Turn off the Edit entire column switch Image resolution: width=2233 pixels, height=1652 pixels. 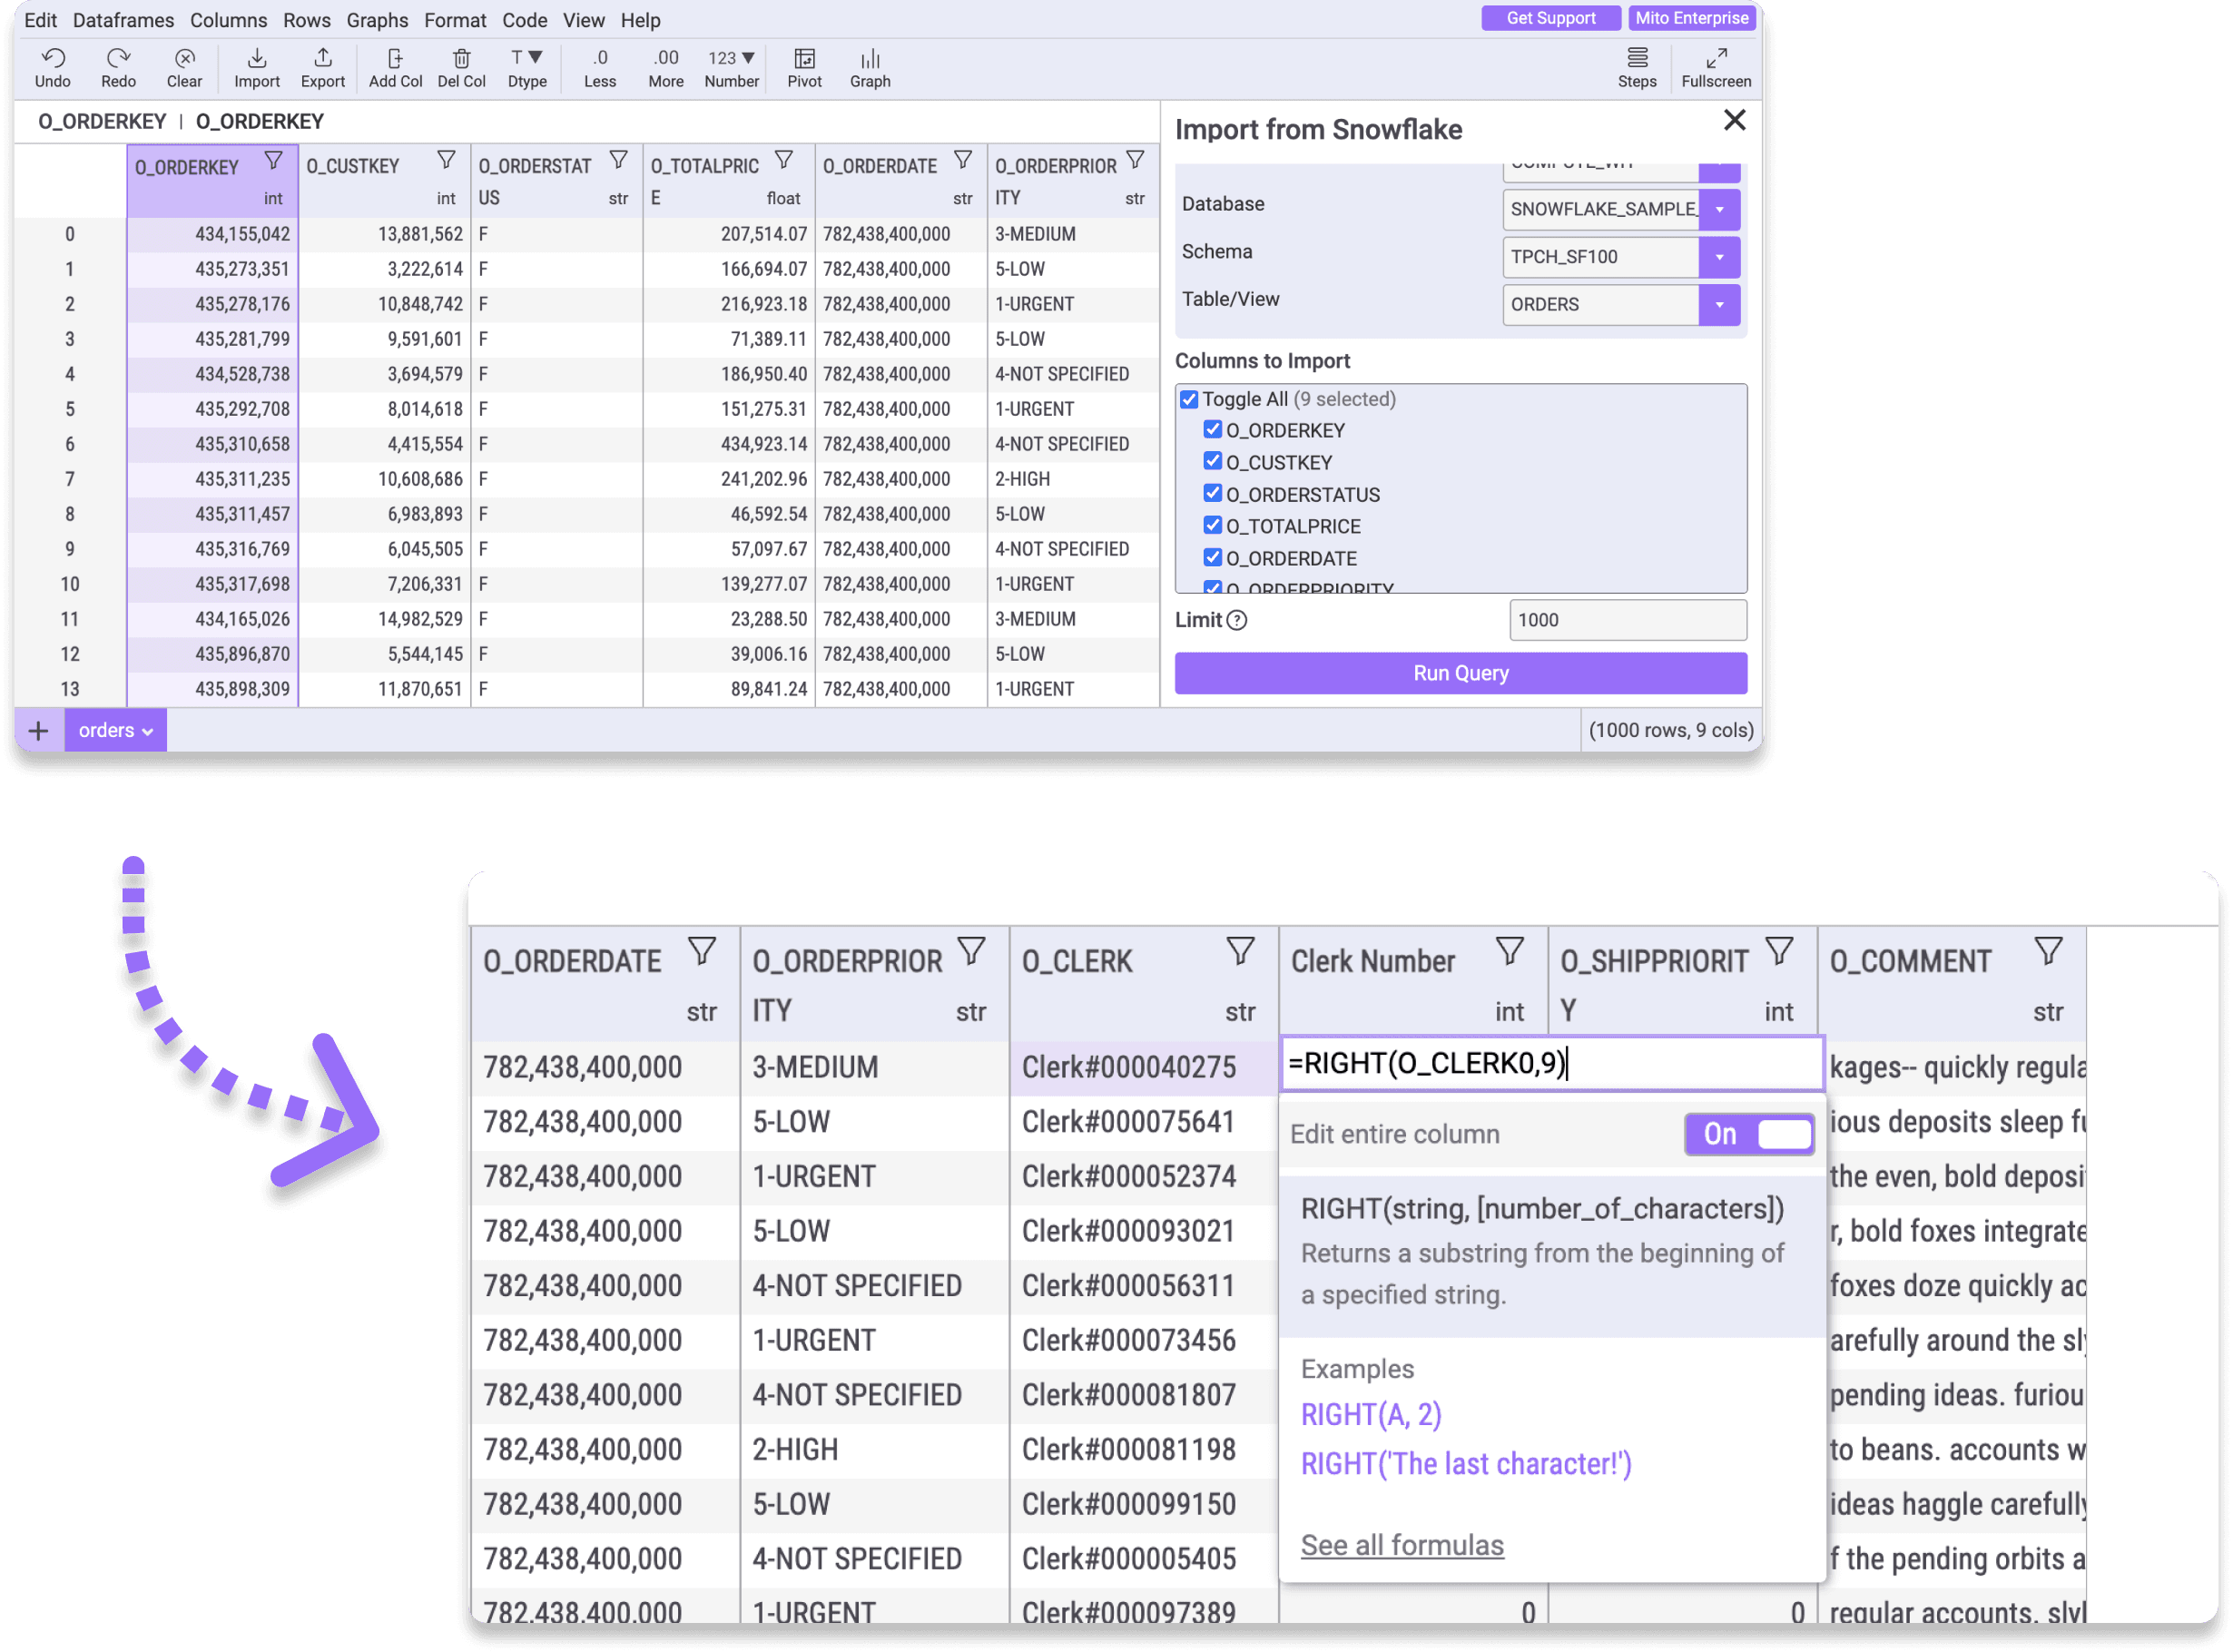tap(1749, 1134)
